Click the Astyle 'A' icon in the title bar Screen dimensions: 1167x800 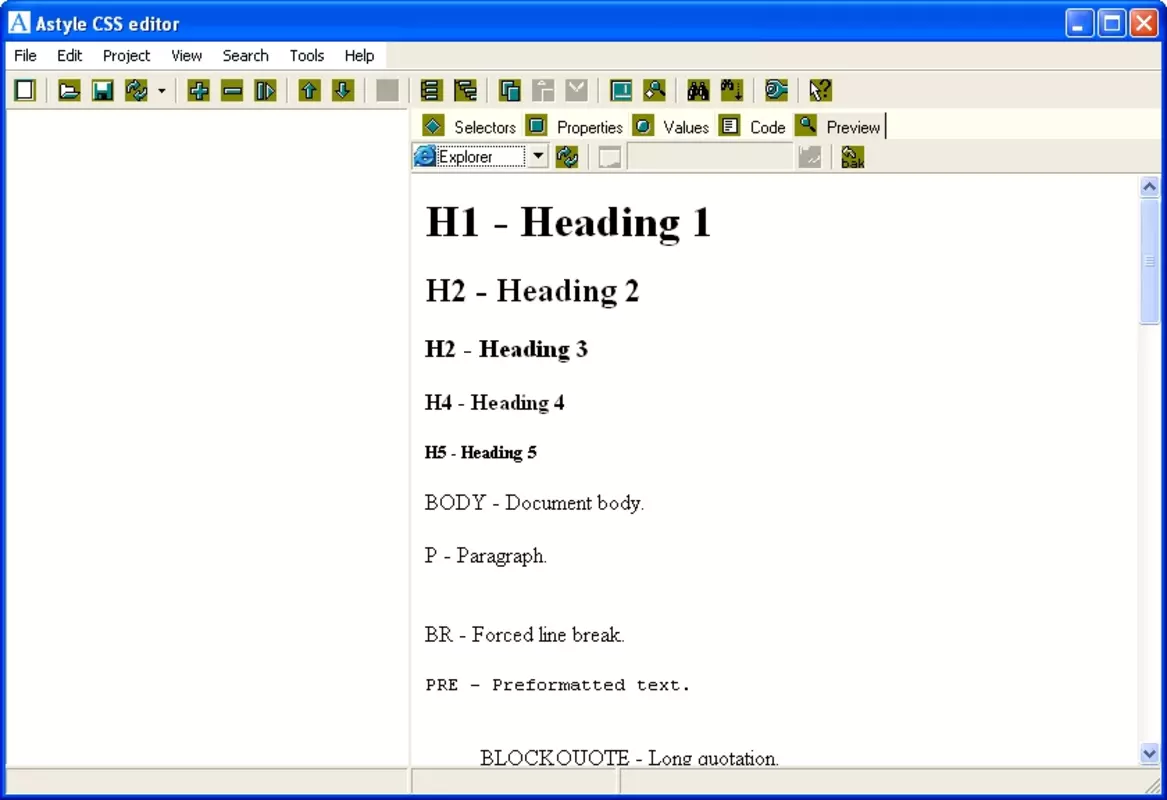click(x=19, y=23)
